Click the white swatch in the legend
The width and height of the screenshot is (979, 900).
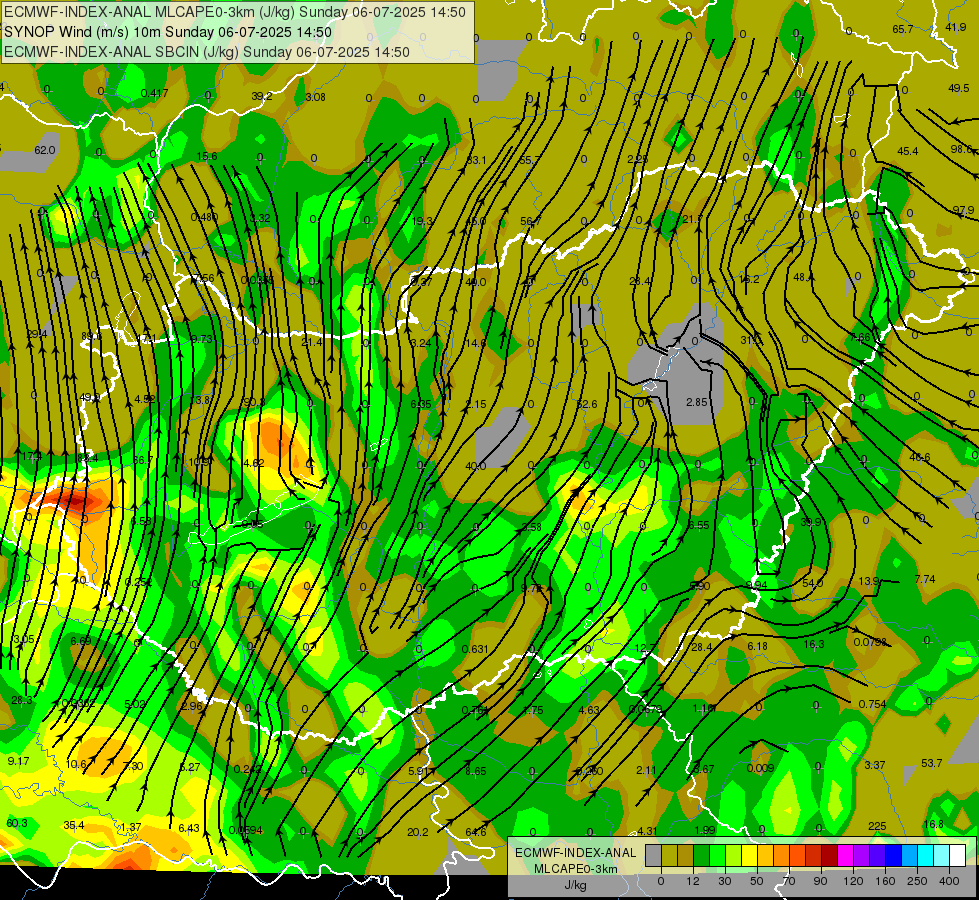point(958,855)
